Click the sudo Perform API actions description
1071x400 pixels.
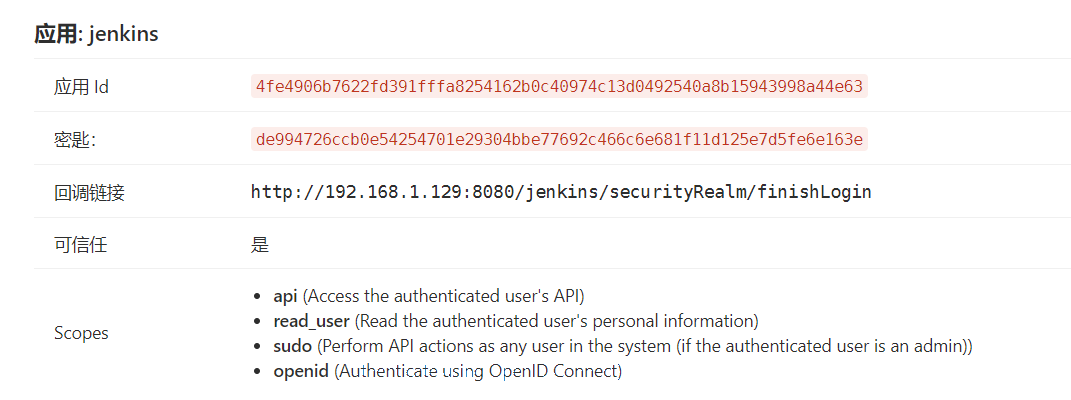pyautogui.click(x=644, y=347)
